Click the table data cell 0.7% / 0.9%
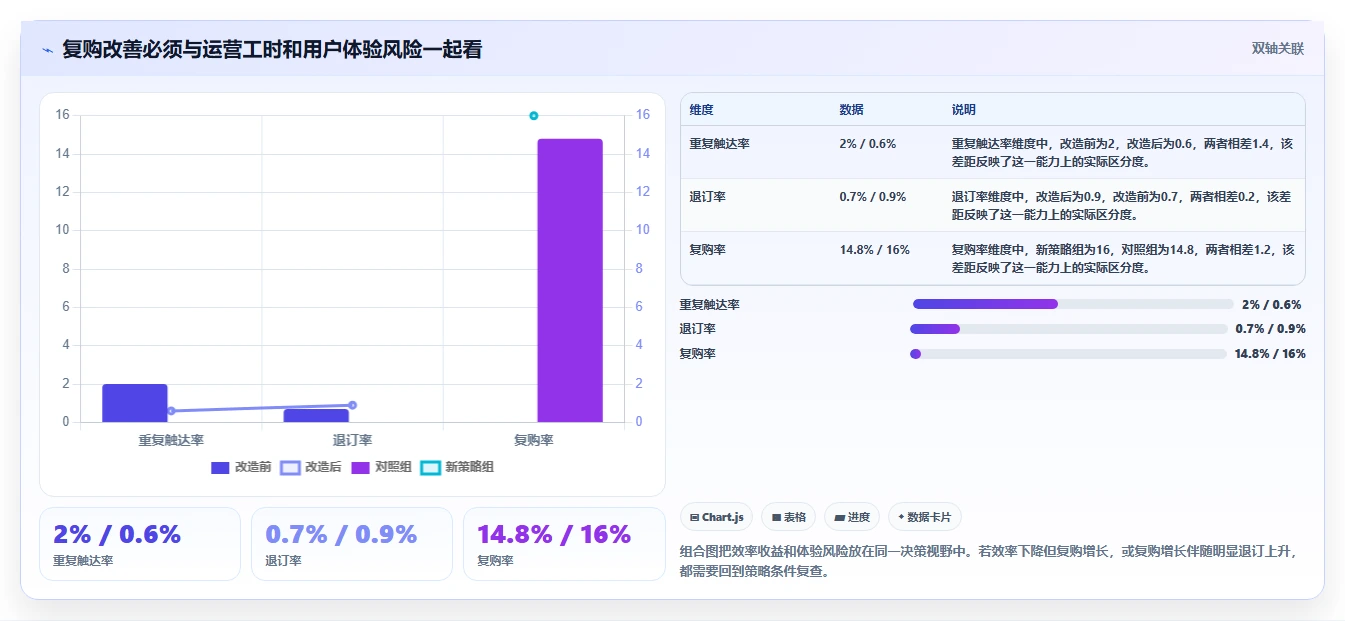 pos(873,196)
